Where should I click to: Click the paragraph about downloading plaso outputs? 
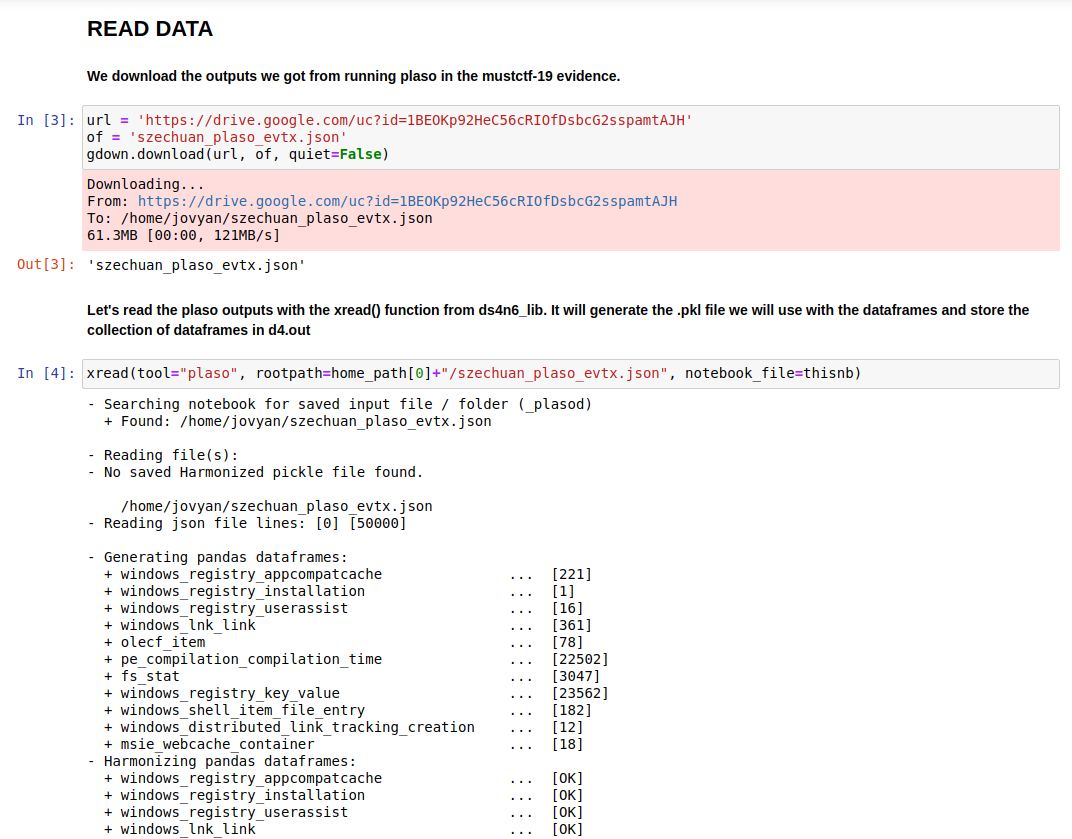coord(353,76)
